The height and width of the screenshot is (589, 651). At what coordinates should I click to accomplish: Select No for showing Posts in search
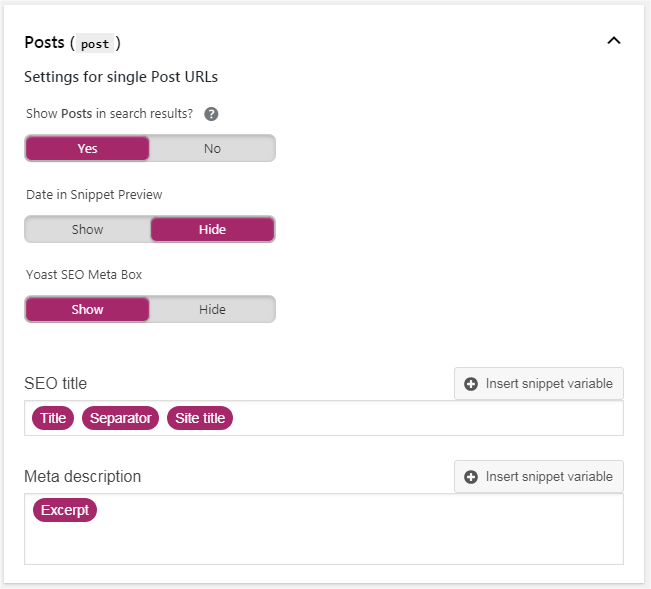click(212, 148)
